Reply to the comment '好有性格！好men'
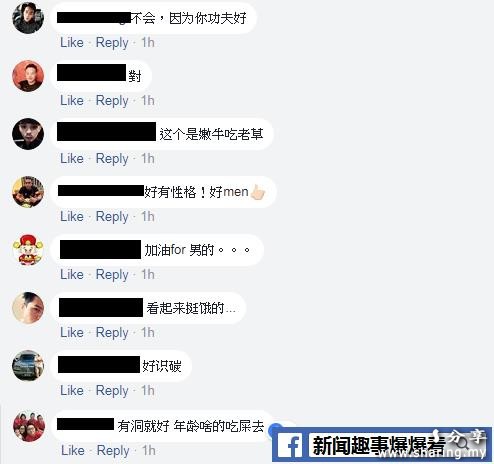Screen dimensions: 494x464 [x=112, y=217]
